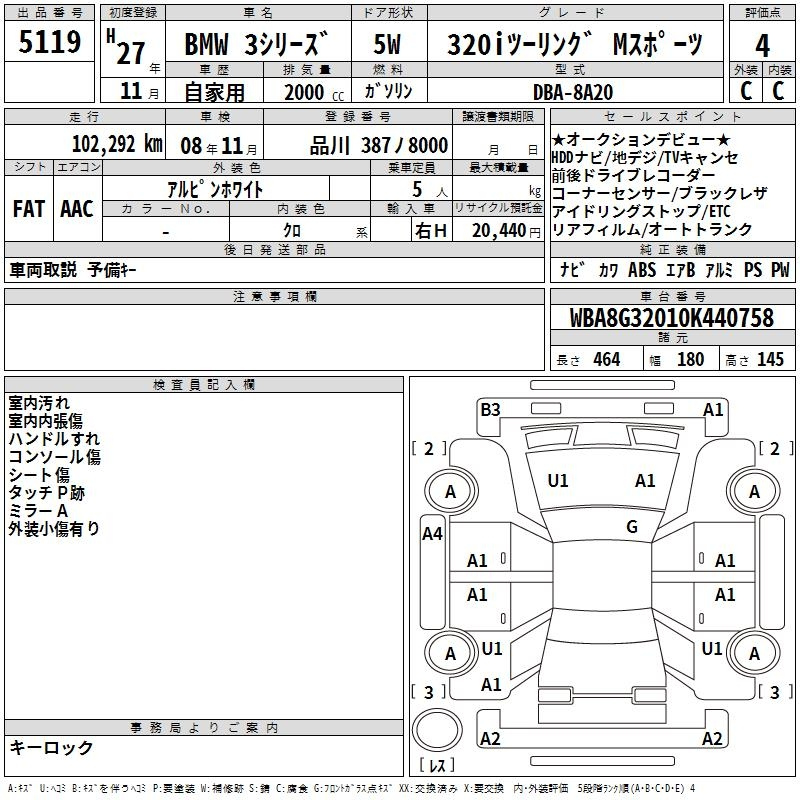This screenshot has height=800, width=800.
Task: Select the grade text 320iツーリング Mスポーツ
Action: [575, 44]
